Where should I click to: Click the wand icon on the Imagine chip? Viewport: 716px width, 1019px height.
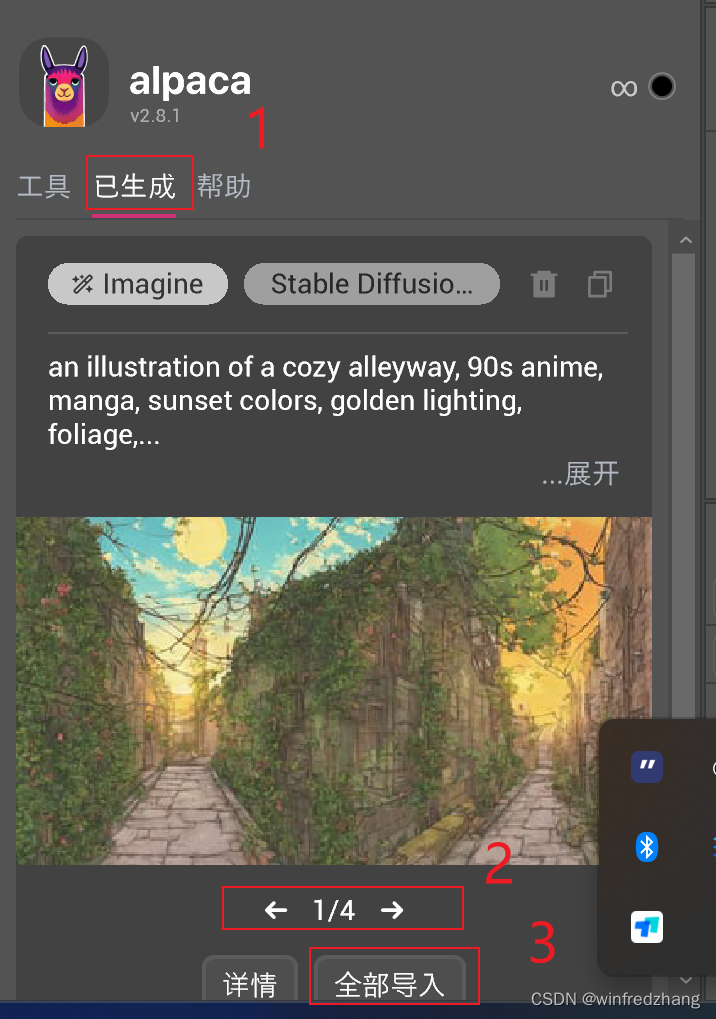85,283
